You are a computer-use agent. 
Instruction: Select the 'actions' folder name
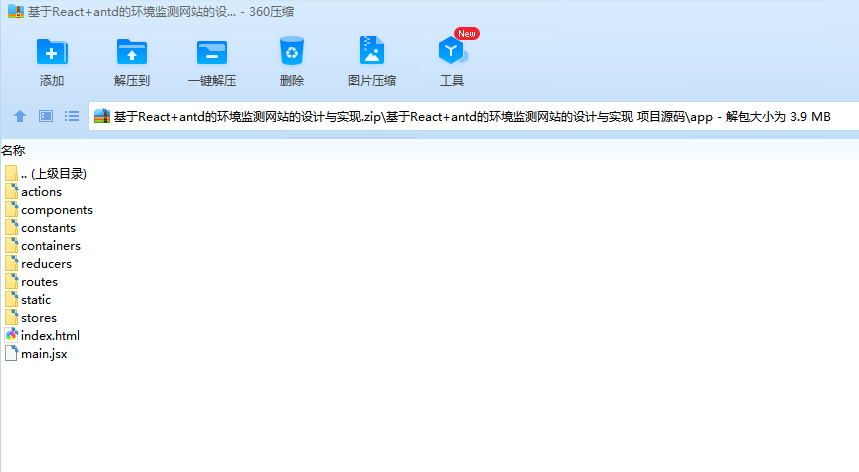point(41,192)
